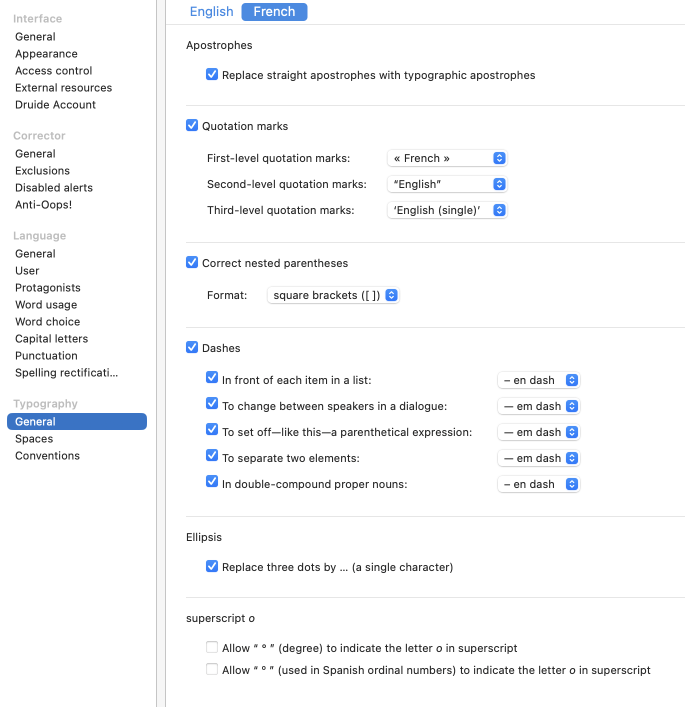This screenshot has width=685, height=707.
Task: Switch to the English language tab
Action: 211,12
